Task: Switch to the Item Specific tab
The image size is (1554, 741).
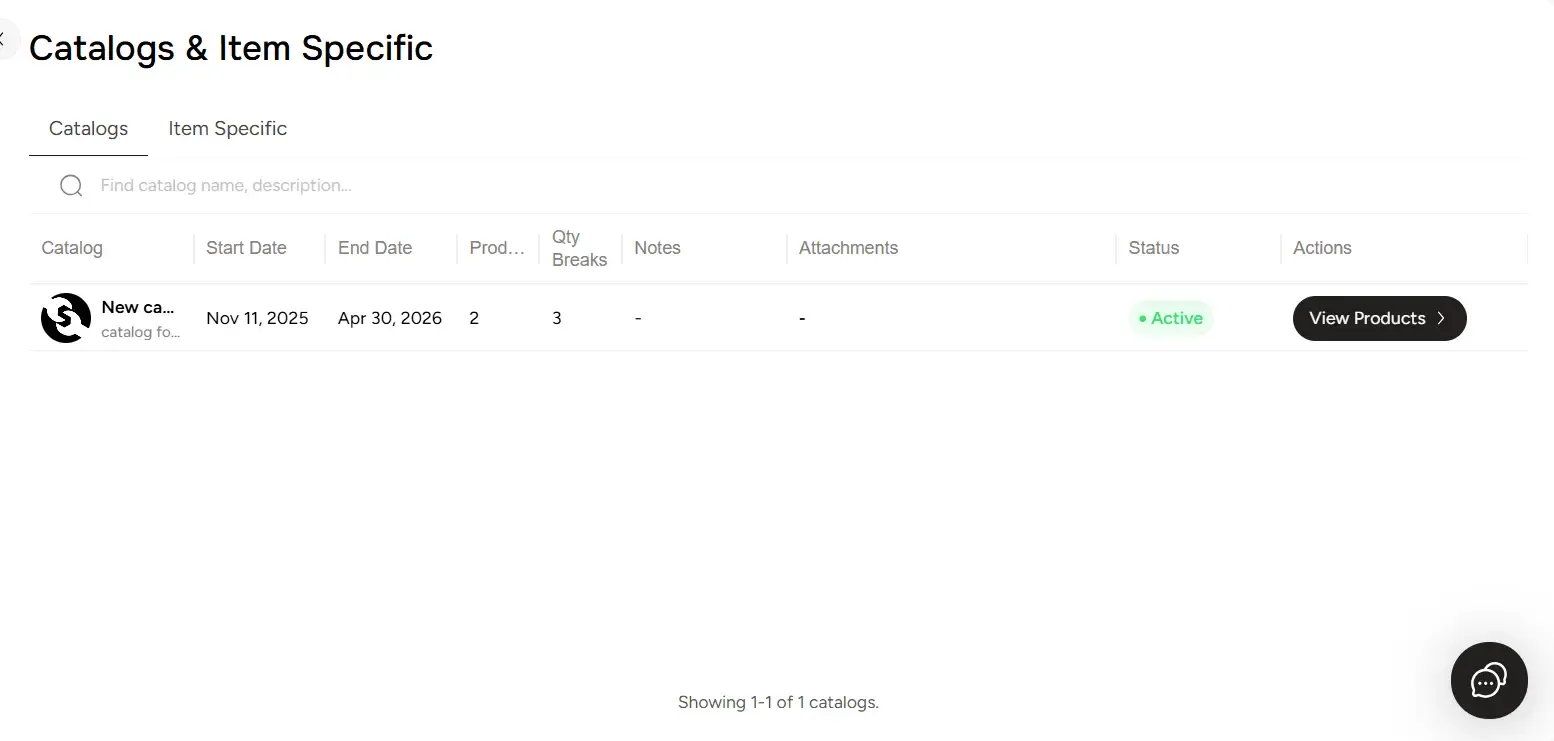Action: [227, 129]
